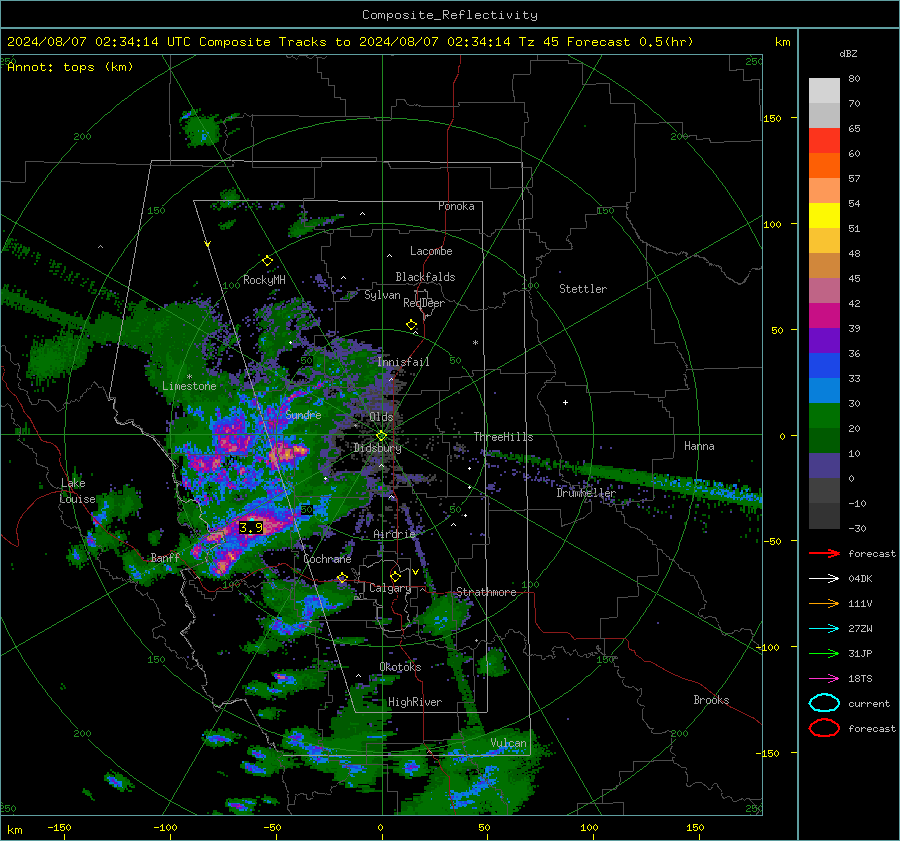Click the Vulcan town label
This screenshot has height=841, width=900.
[508, 743]
